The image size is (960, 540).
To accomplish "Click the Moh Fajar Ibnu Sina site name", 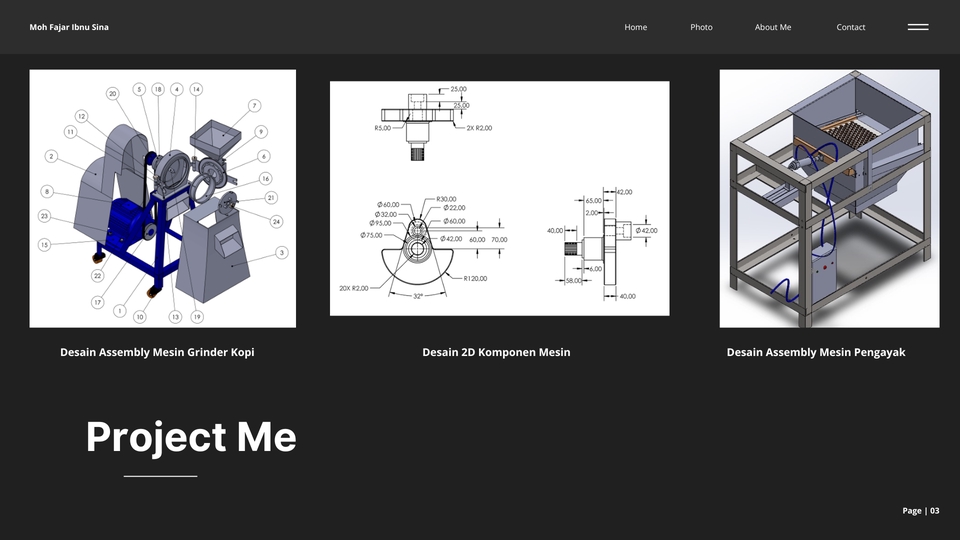I will pyautogui.click(x=69, y=27).
